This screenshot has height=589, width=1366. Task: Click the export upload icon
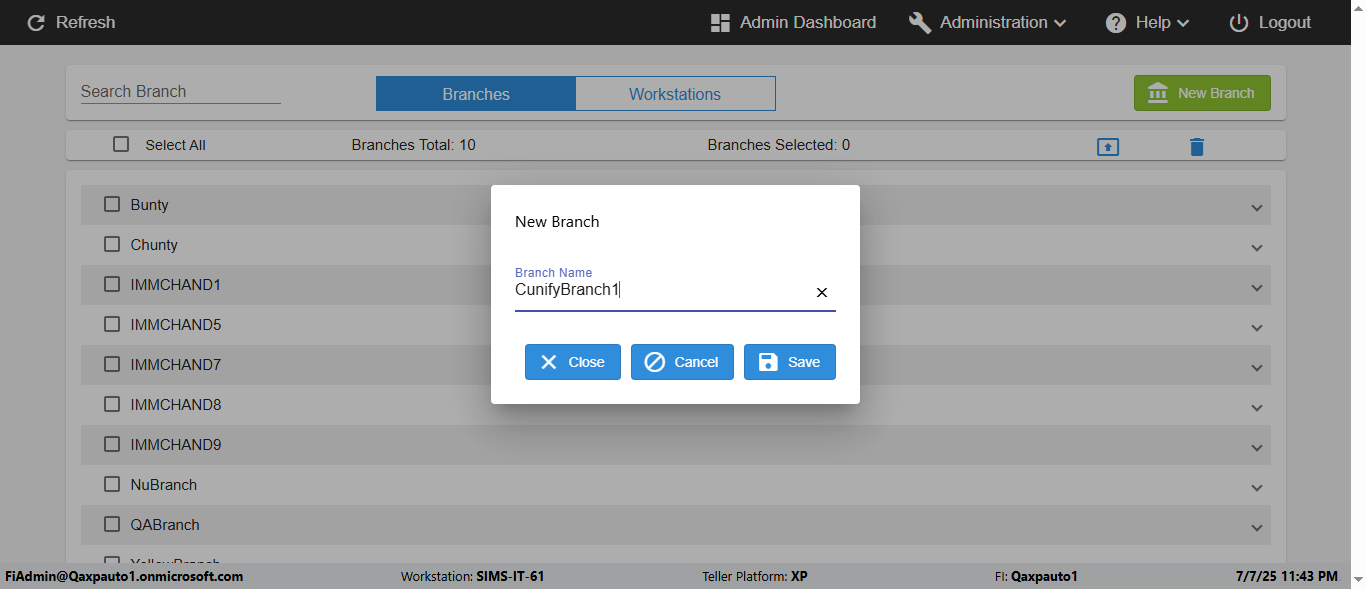click(1108, 147)
